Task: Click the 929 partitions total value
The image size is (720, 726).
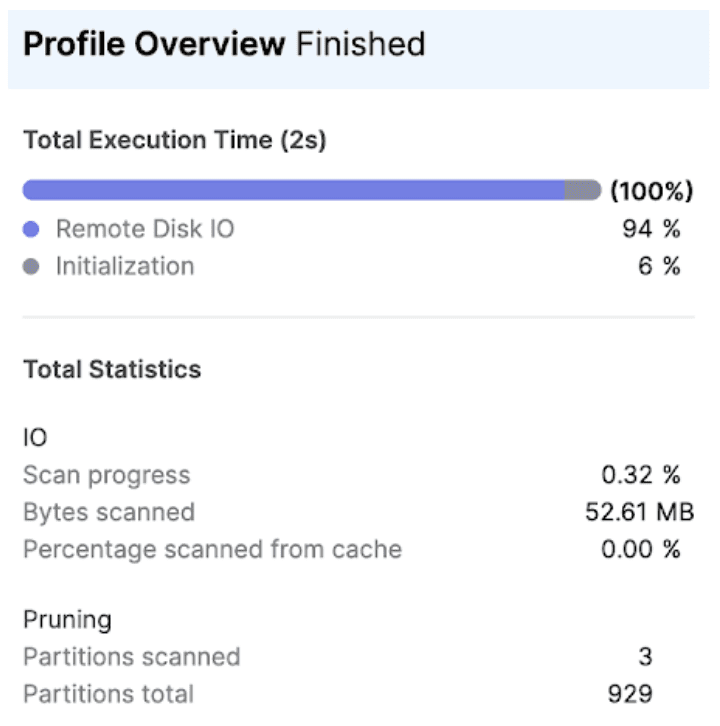Action: [x=631, y=694]
